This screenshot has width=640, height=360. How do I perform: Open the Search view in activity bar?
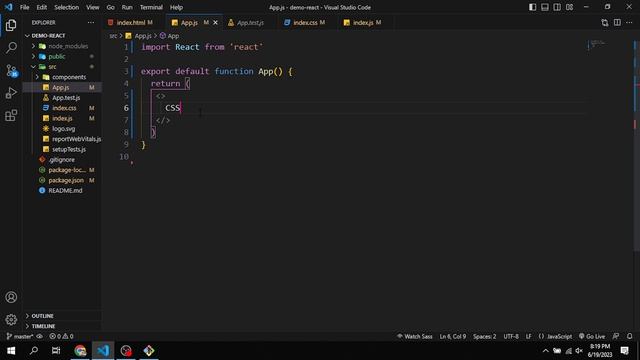click(x=11, y=48)
